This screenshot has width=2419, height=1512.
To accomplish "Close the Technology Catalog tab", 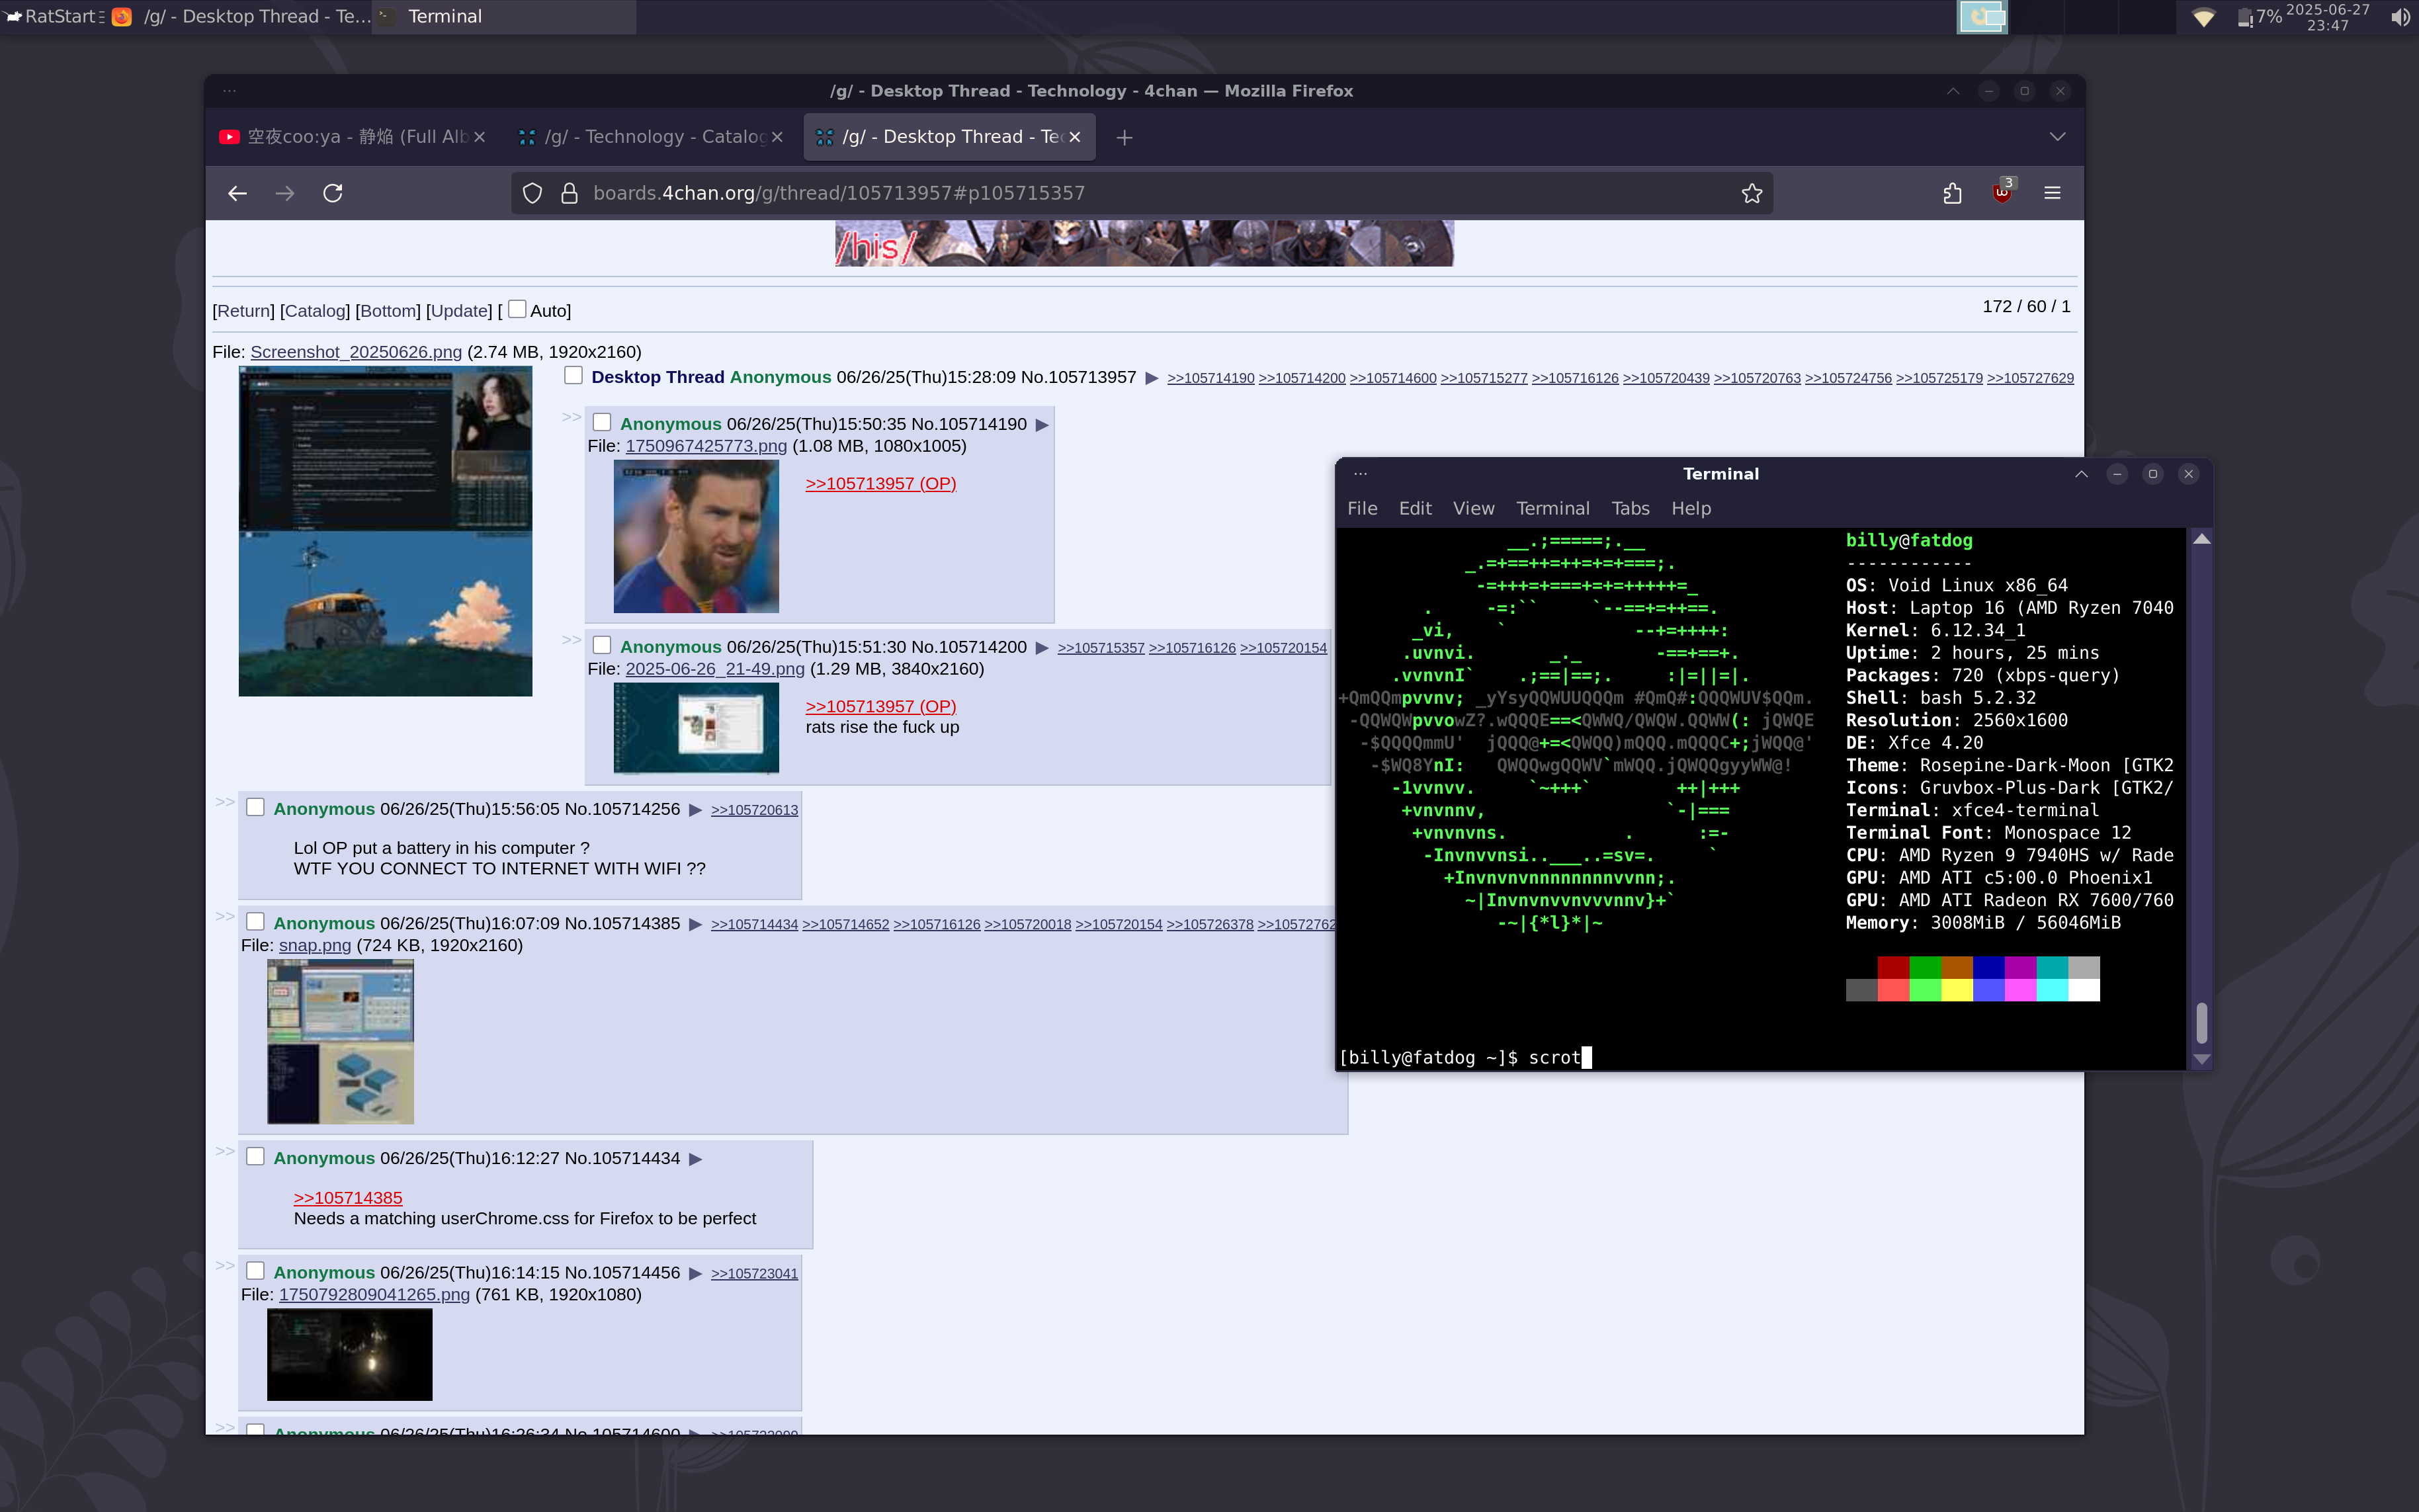I will click(x=777, y=137).
